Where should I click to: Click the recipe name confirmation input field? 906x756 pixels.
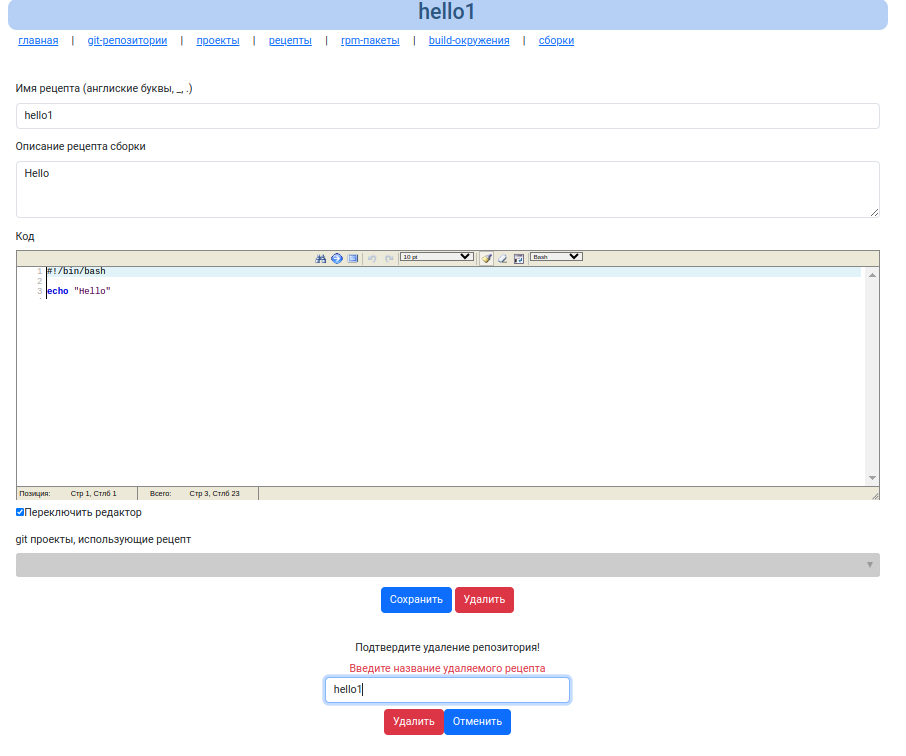coord(447,690)
